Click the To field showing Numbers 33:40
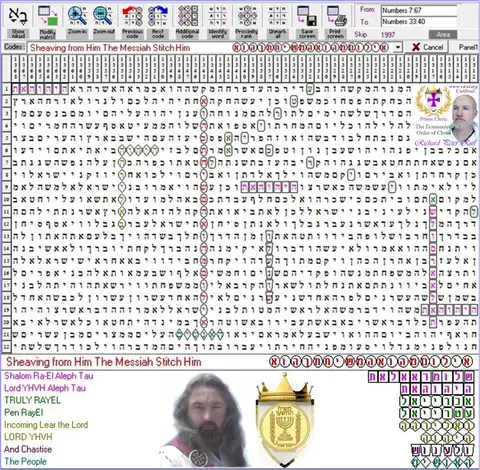Viewport: 480px width, 470px height. click(419, 22)
